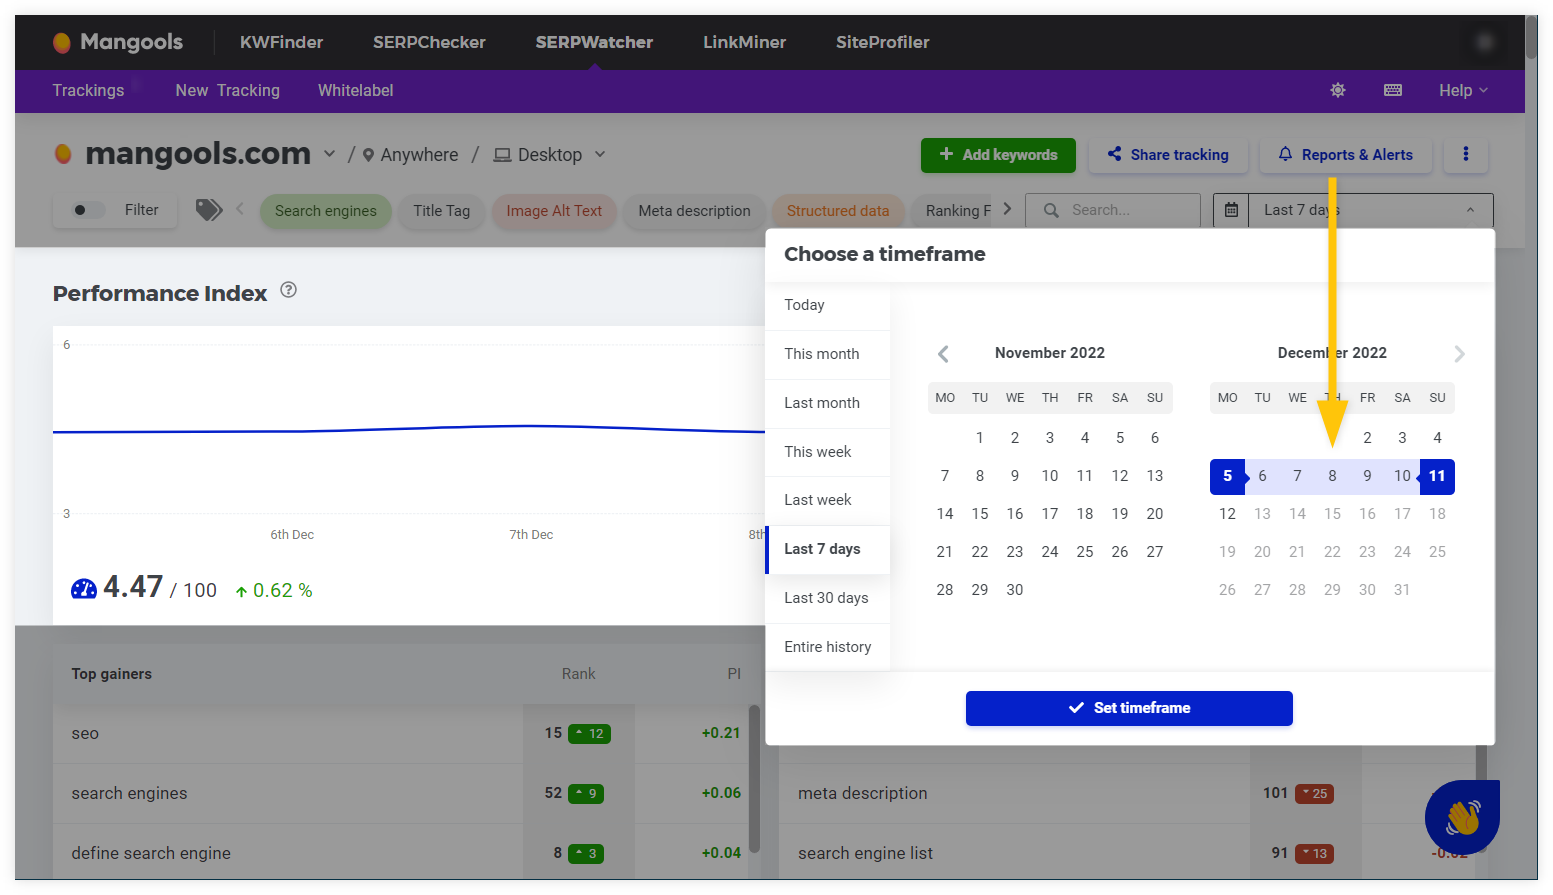
Task: Select the Last 30 days timeframe
Action: (x=827, y=598)
